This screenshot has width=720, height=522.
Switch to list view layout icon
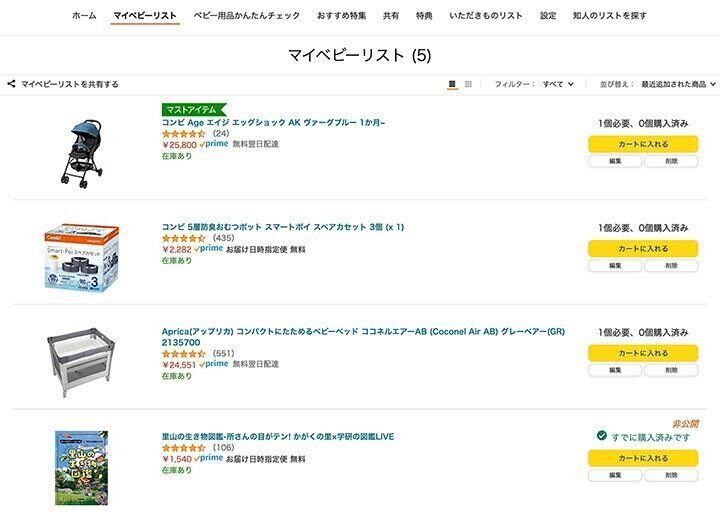(452, 84)
